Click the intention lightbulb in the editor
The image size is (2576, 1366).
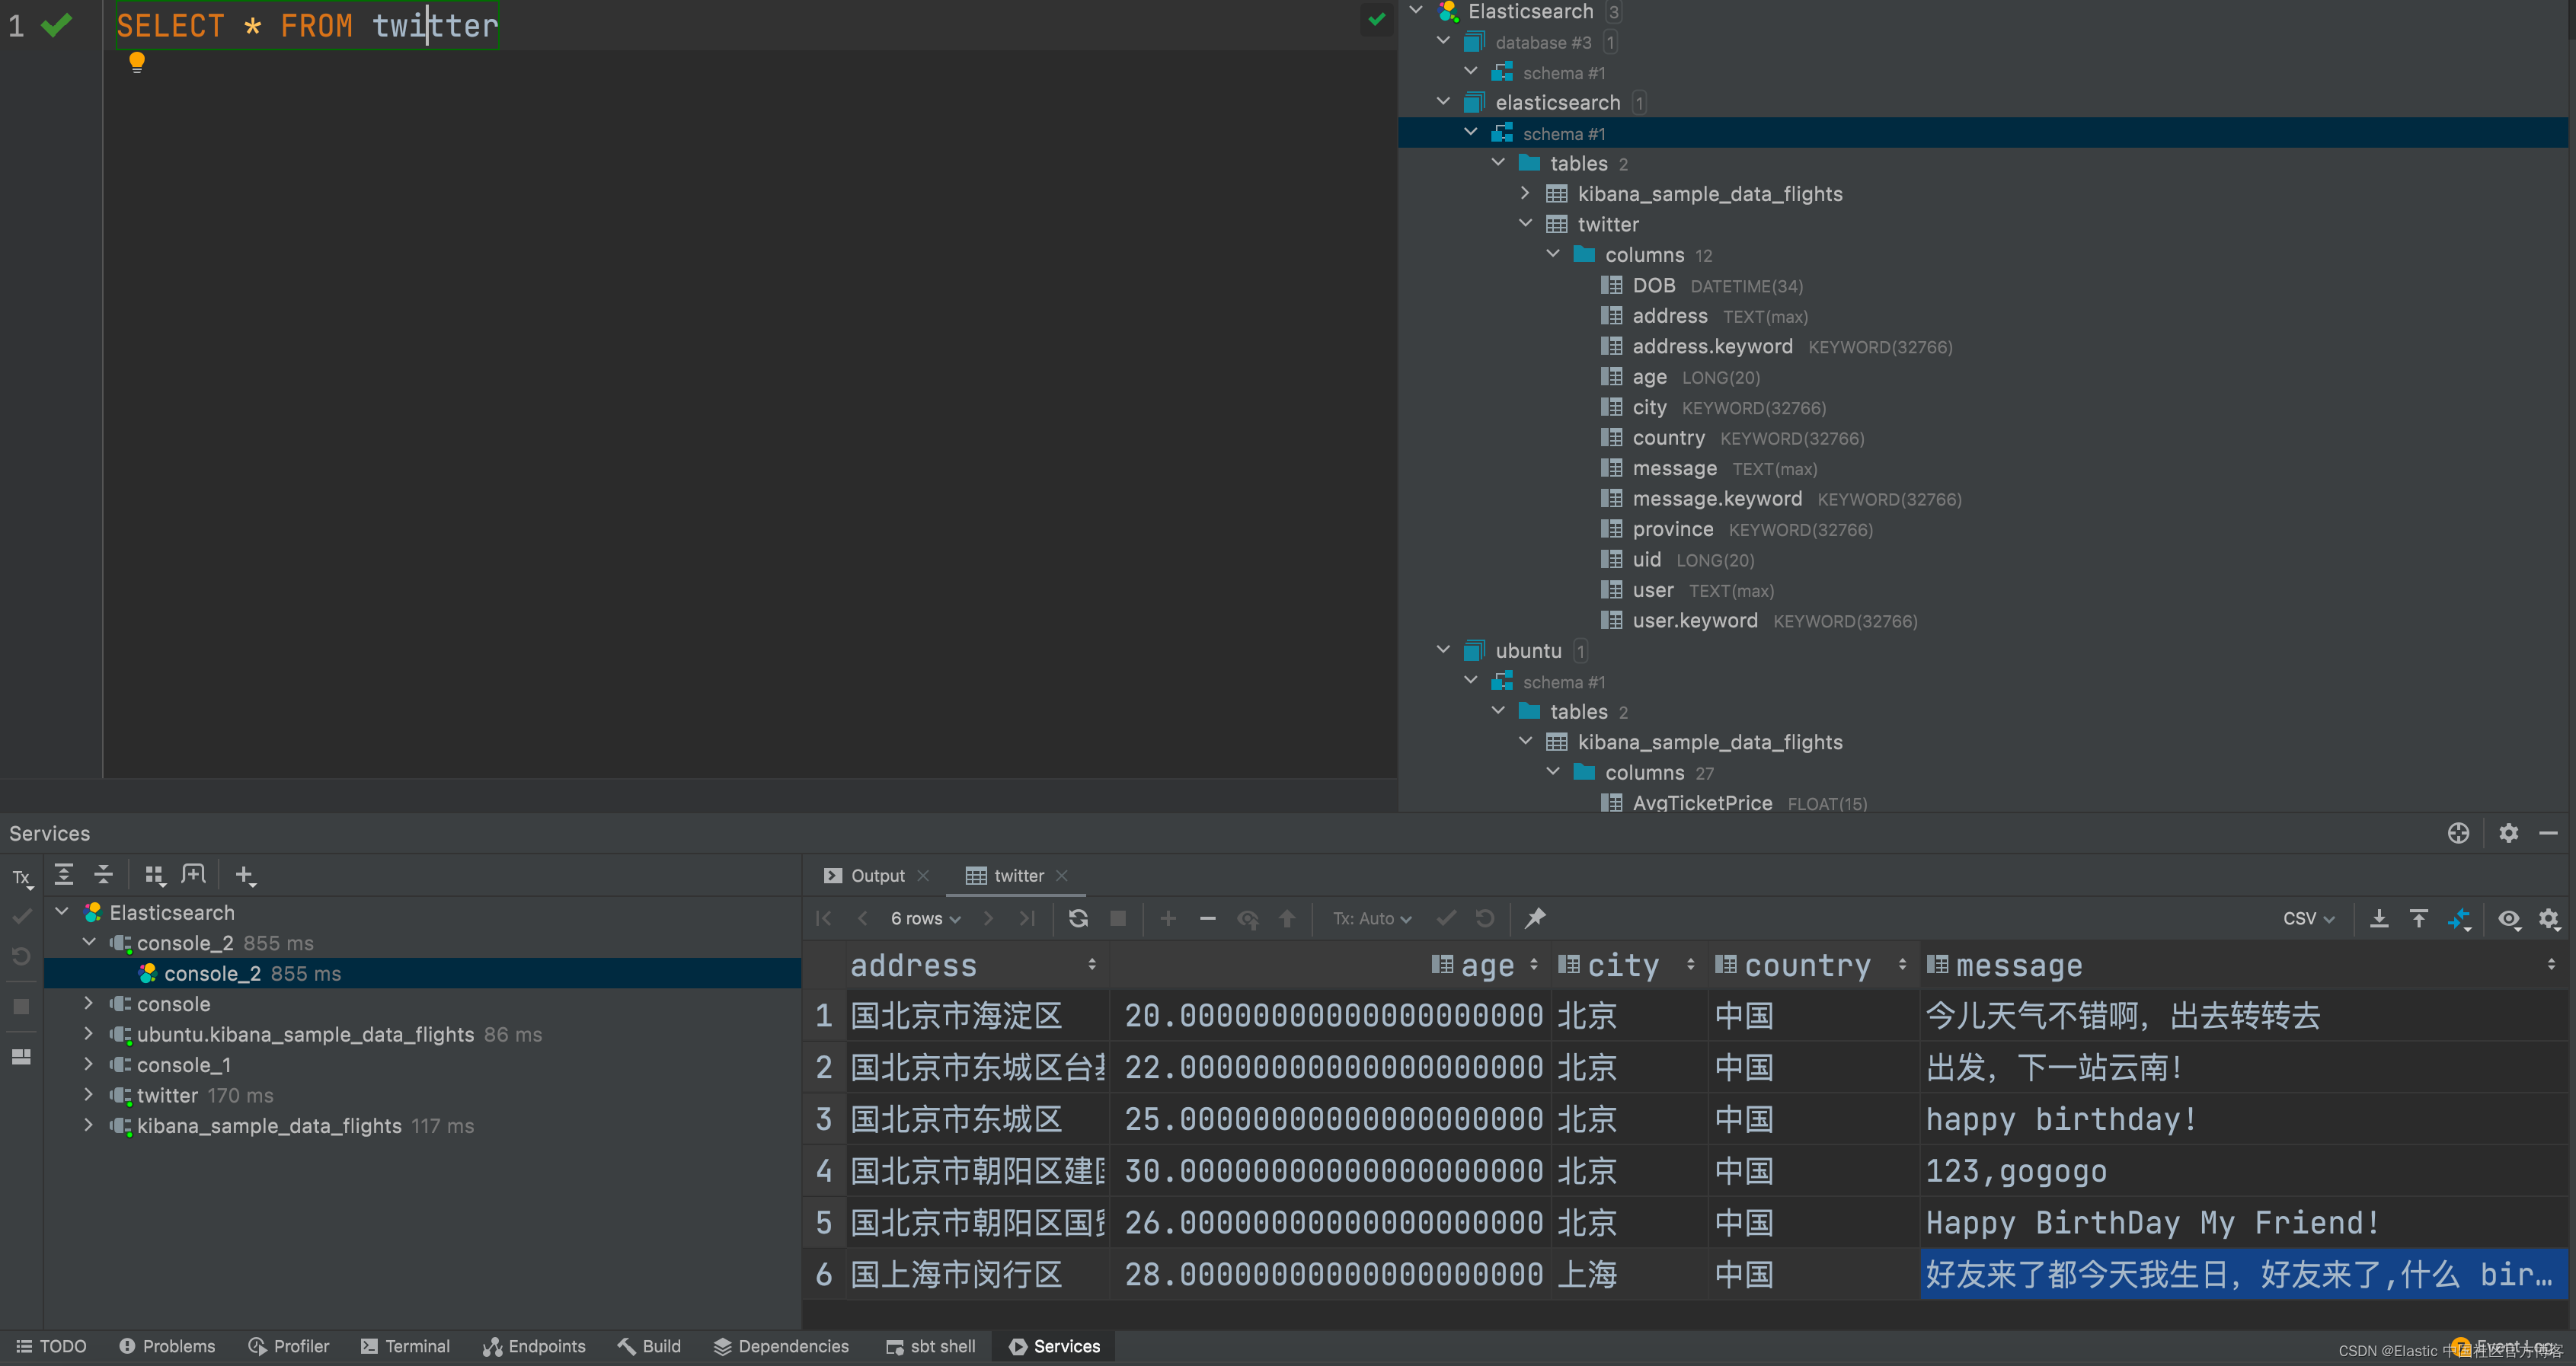137,62
